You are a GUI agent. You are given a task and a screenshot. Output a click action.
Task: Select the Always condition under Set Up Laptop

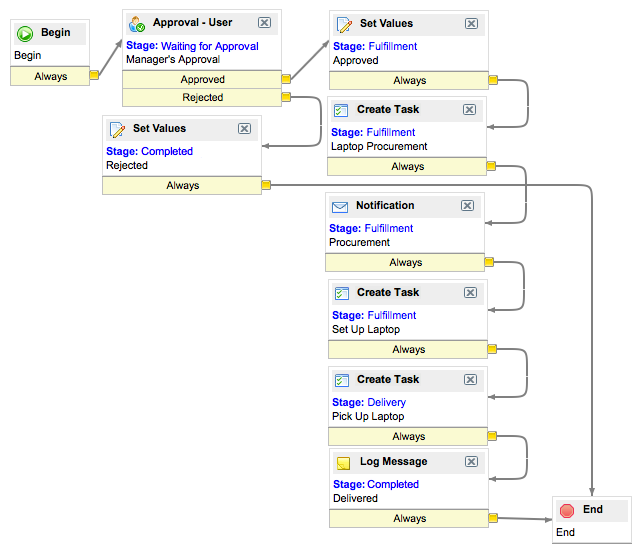tap(408, 350)
